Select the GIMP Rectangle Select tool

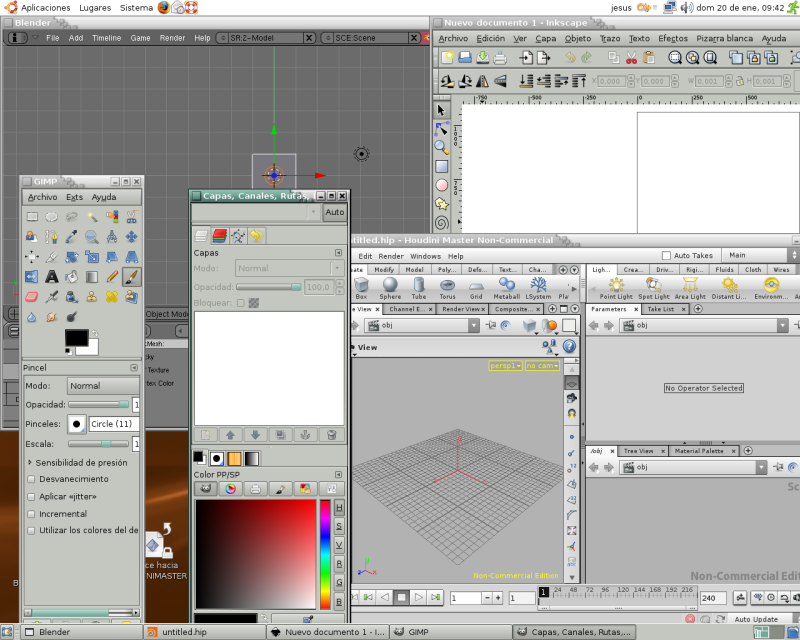point(32,217)
